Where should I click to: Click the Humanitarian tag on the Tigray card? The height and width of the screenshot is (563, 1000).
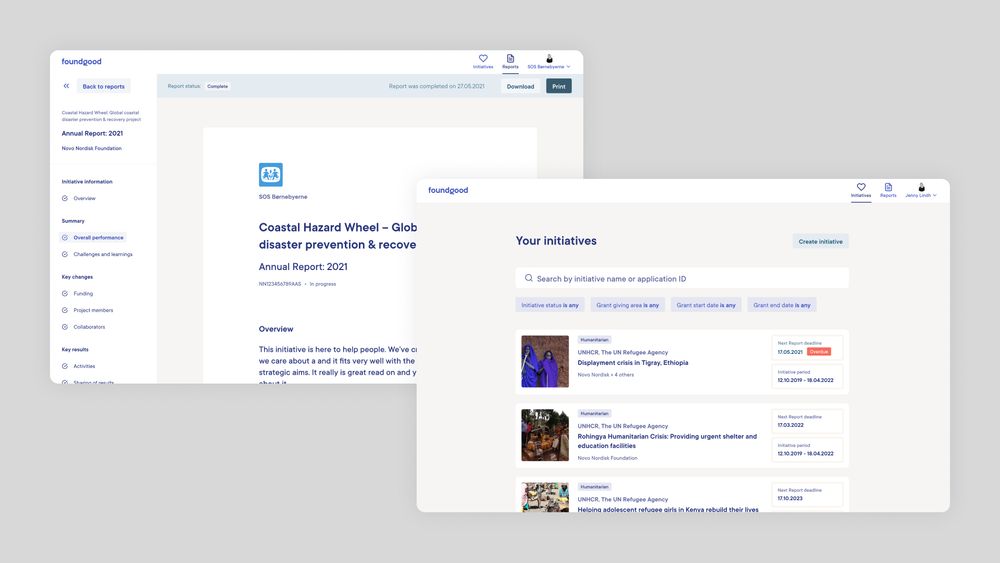[594, 340]
